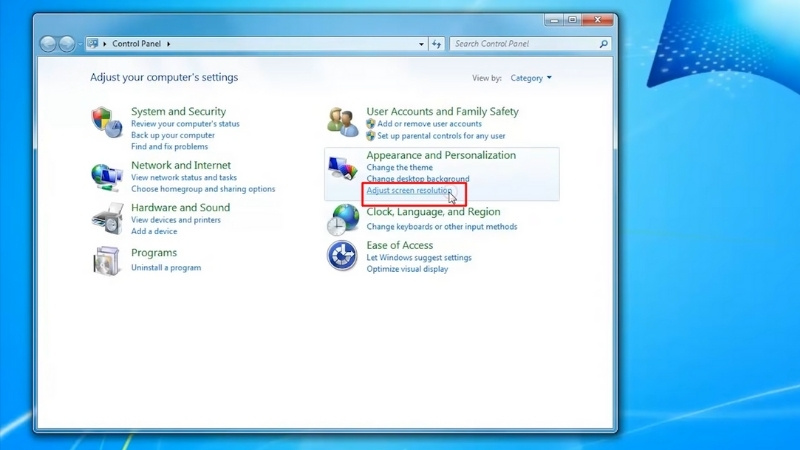800x450 pixels.
Task: Open the Programs disc box icon
Action: click(107, 261)
